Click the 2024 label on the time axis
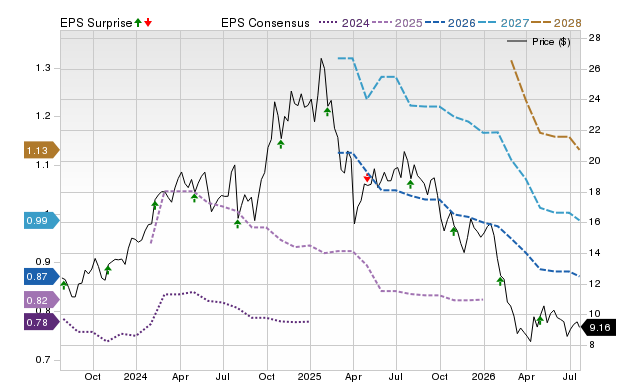 [x=136, y=376]
